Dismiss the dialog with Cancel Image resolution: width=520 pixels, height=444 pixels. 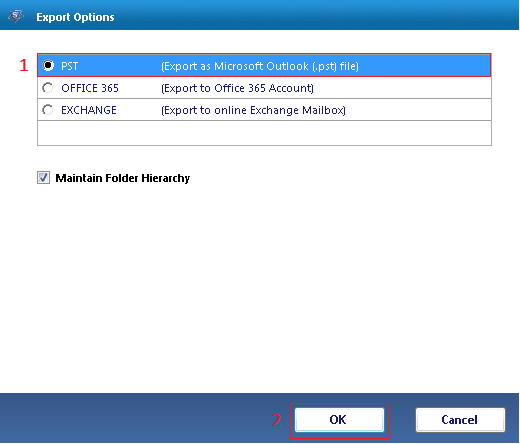(460, 420)
